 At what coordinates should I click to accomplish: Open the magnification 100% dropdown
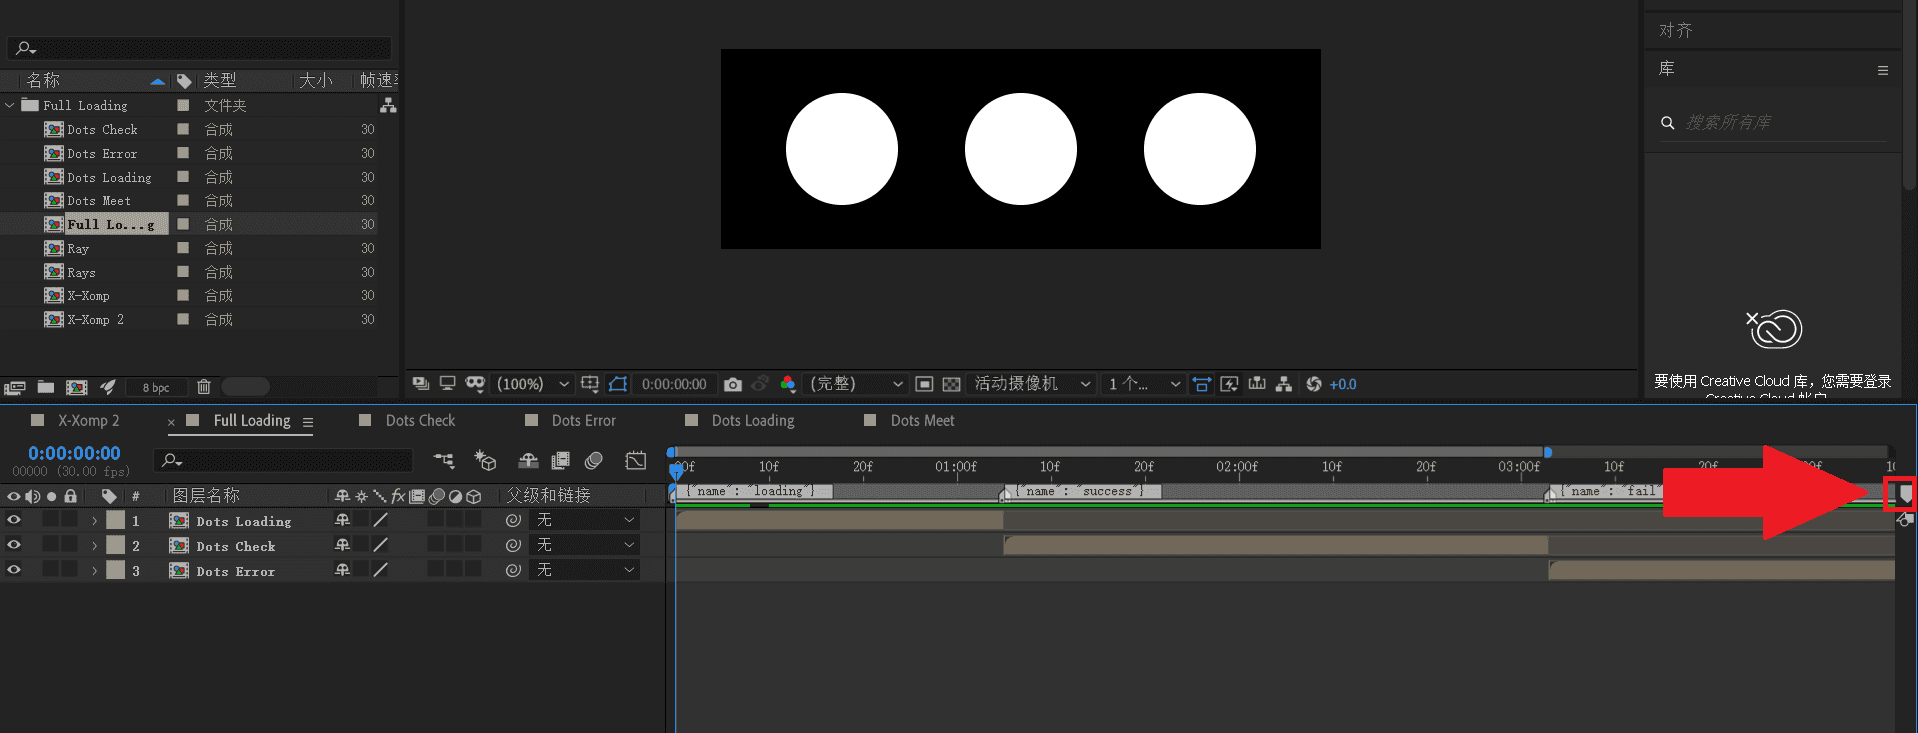[x=533, y=384]
